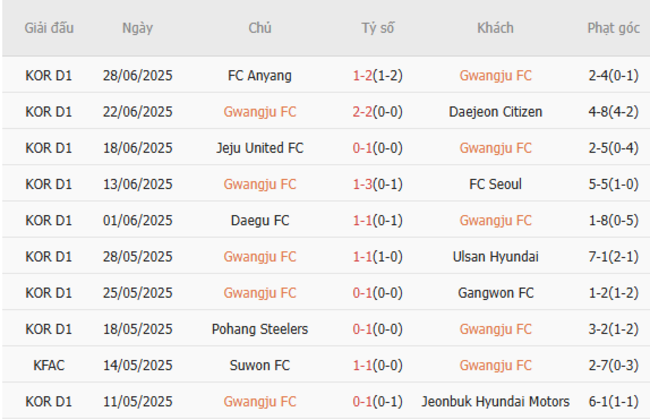Image resolution: width=650 pixels, height=420 pixels.
Task: Open the 1-3(0-1) score against FC Seoul
Action: (378, 184)
